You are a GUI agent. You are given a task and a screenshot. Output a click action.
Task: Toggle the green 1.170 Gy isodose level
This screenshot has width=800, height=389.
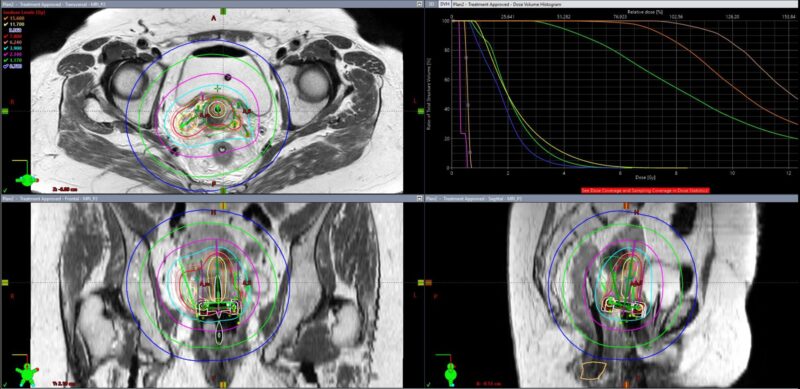(x=6, y=61)
